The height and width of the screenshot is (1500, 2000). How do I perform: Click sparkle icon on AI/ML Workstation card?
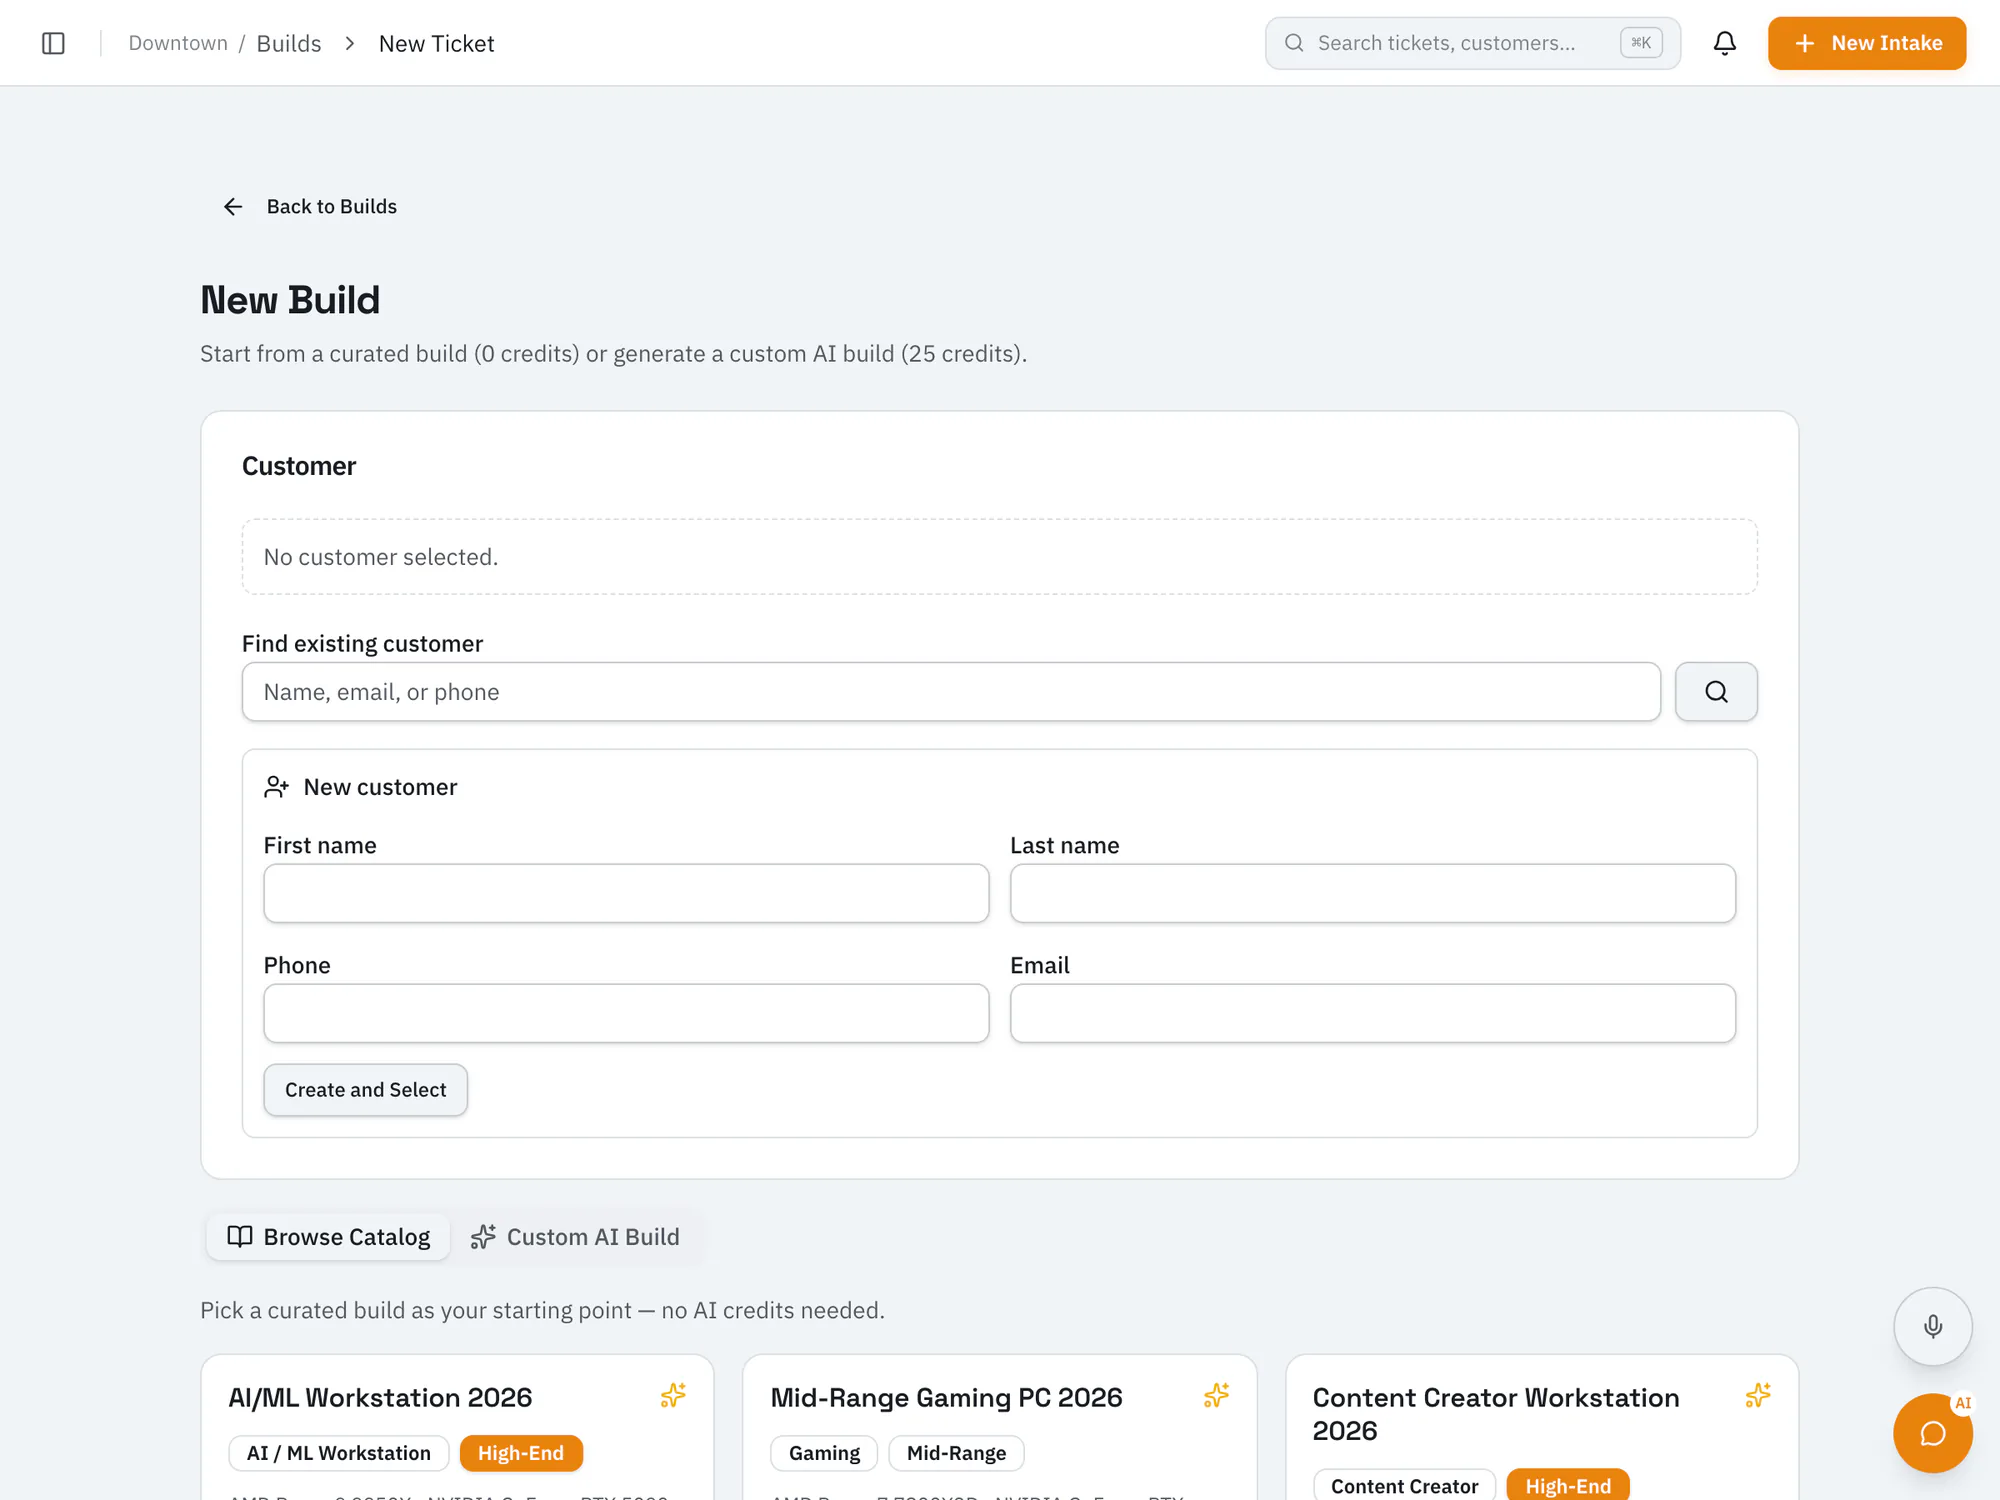tap(673, 1395)
